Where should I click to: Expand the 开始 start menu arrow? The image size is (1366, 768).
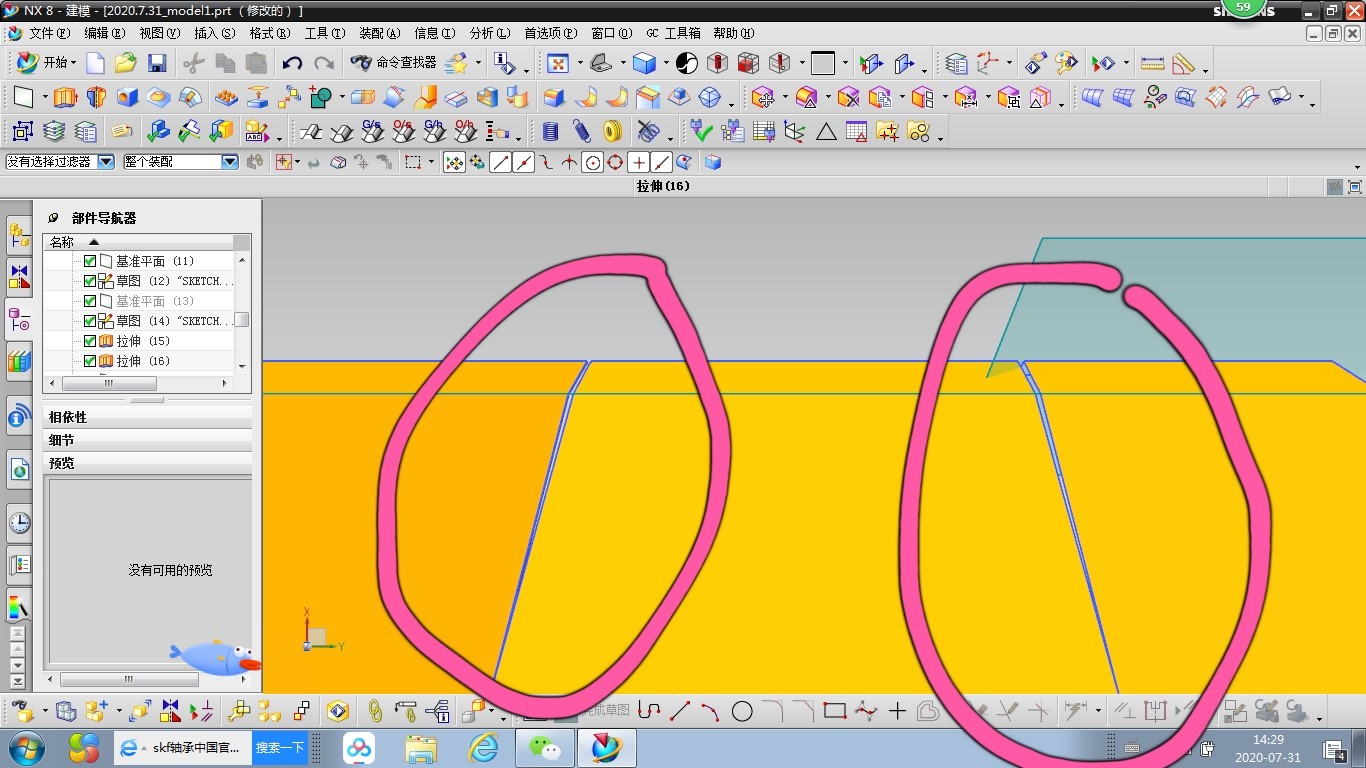point(73,63)
